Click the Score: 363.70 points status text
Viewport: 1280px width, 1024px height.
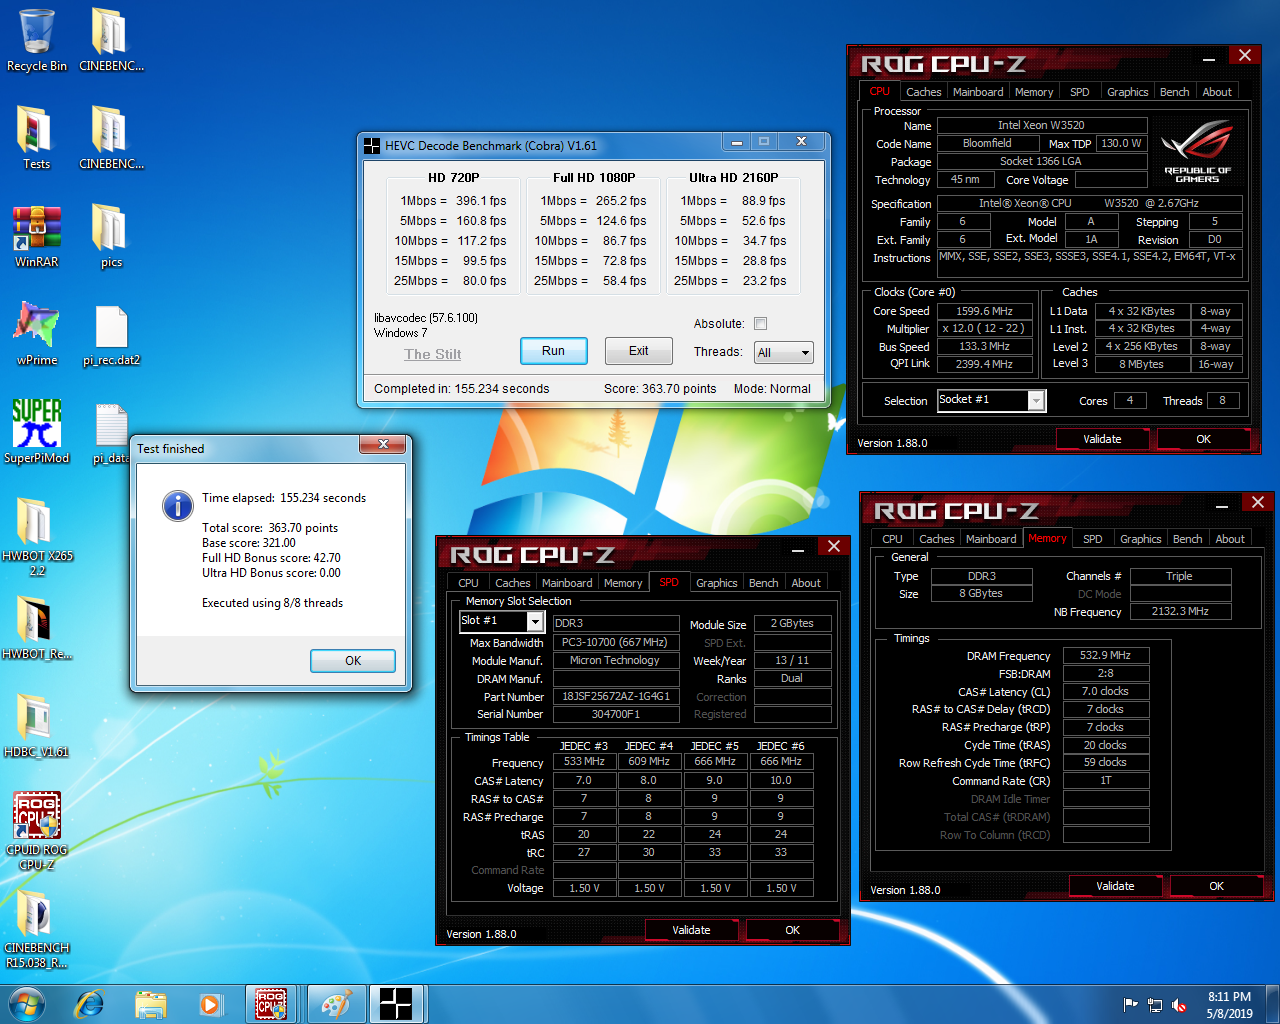click(x=660, y=389)
